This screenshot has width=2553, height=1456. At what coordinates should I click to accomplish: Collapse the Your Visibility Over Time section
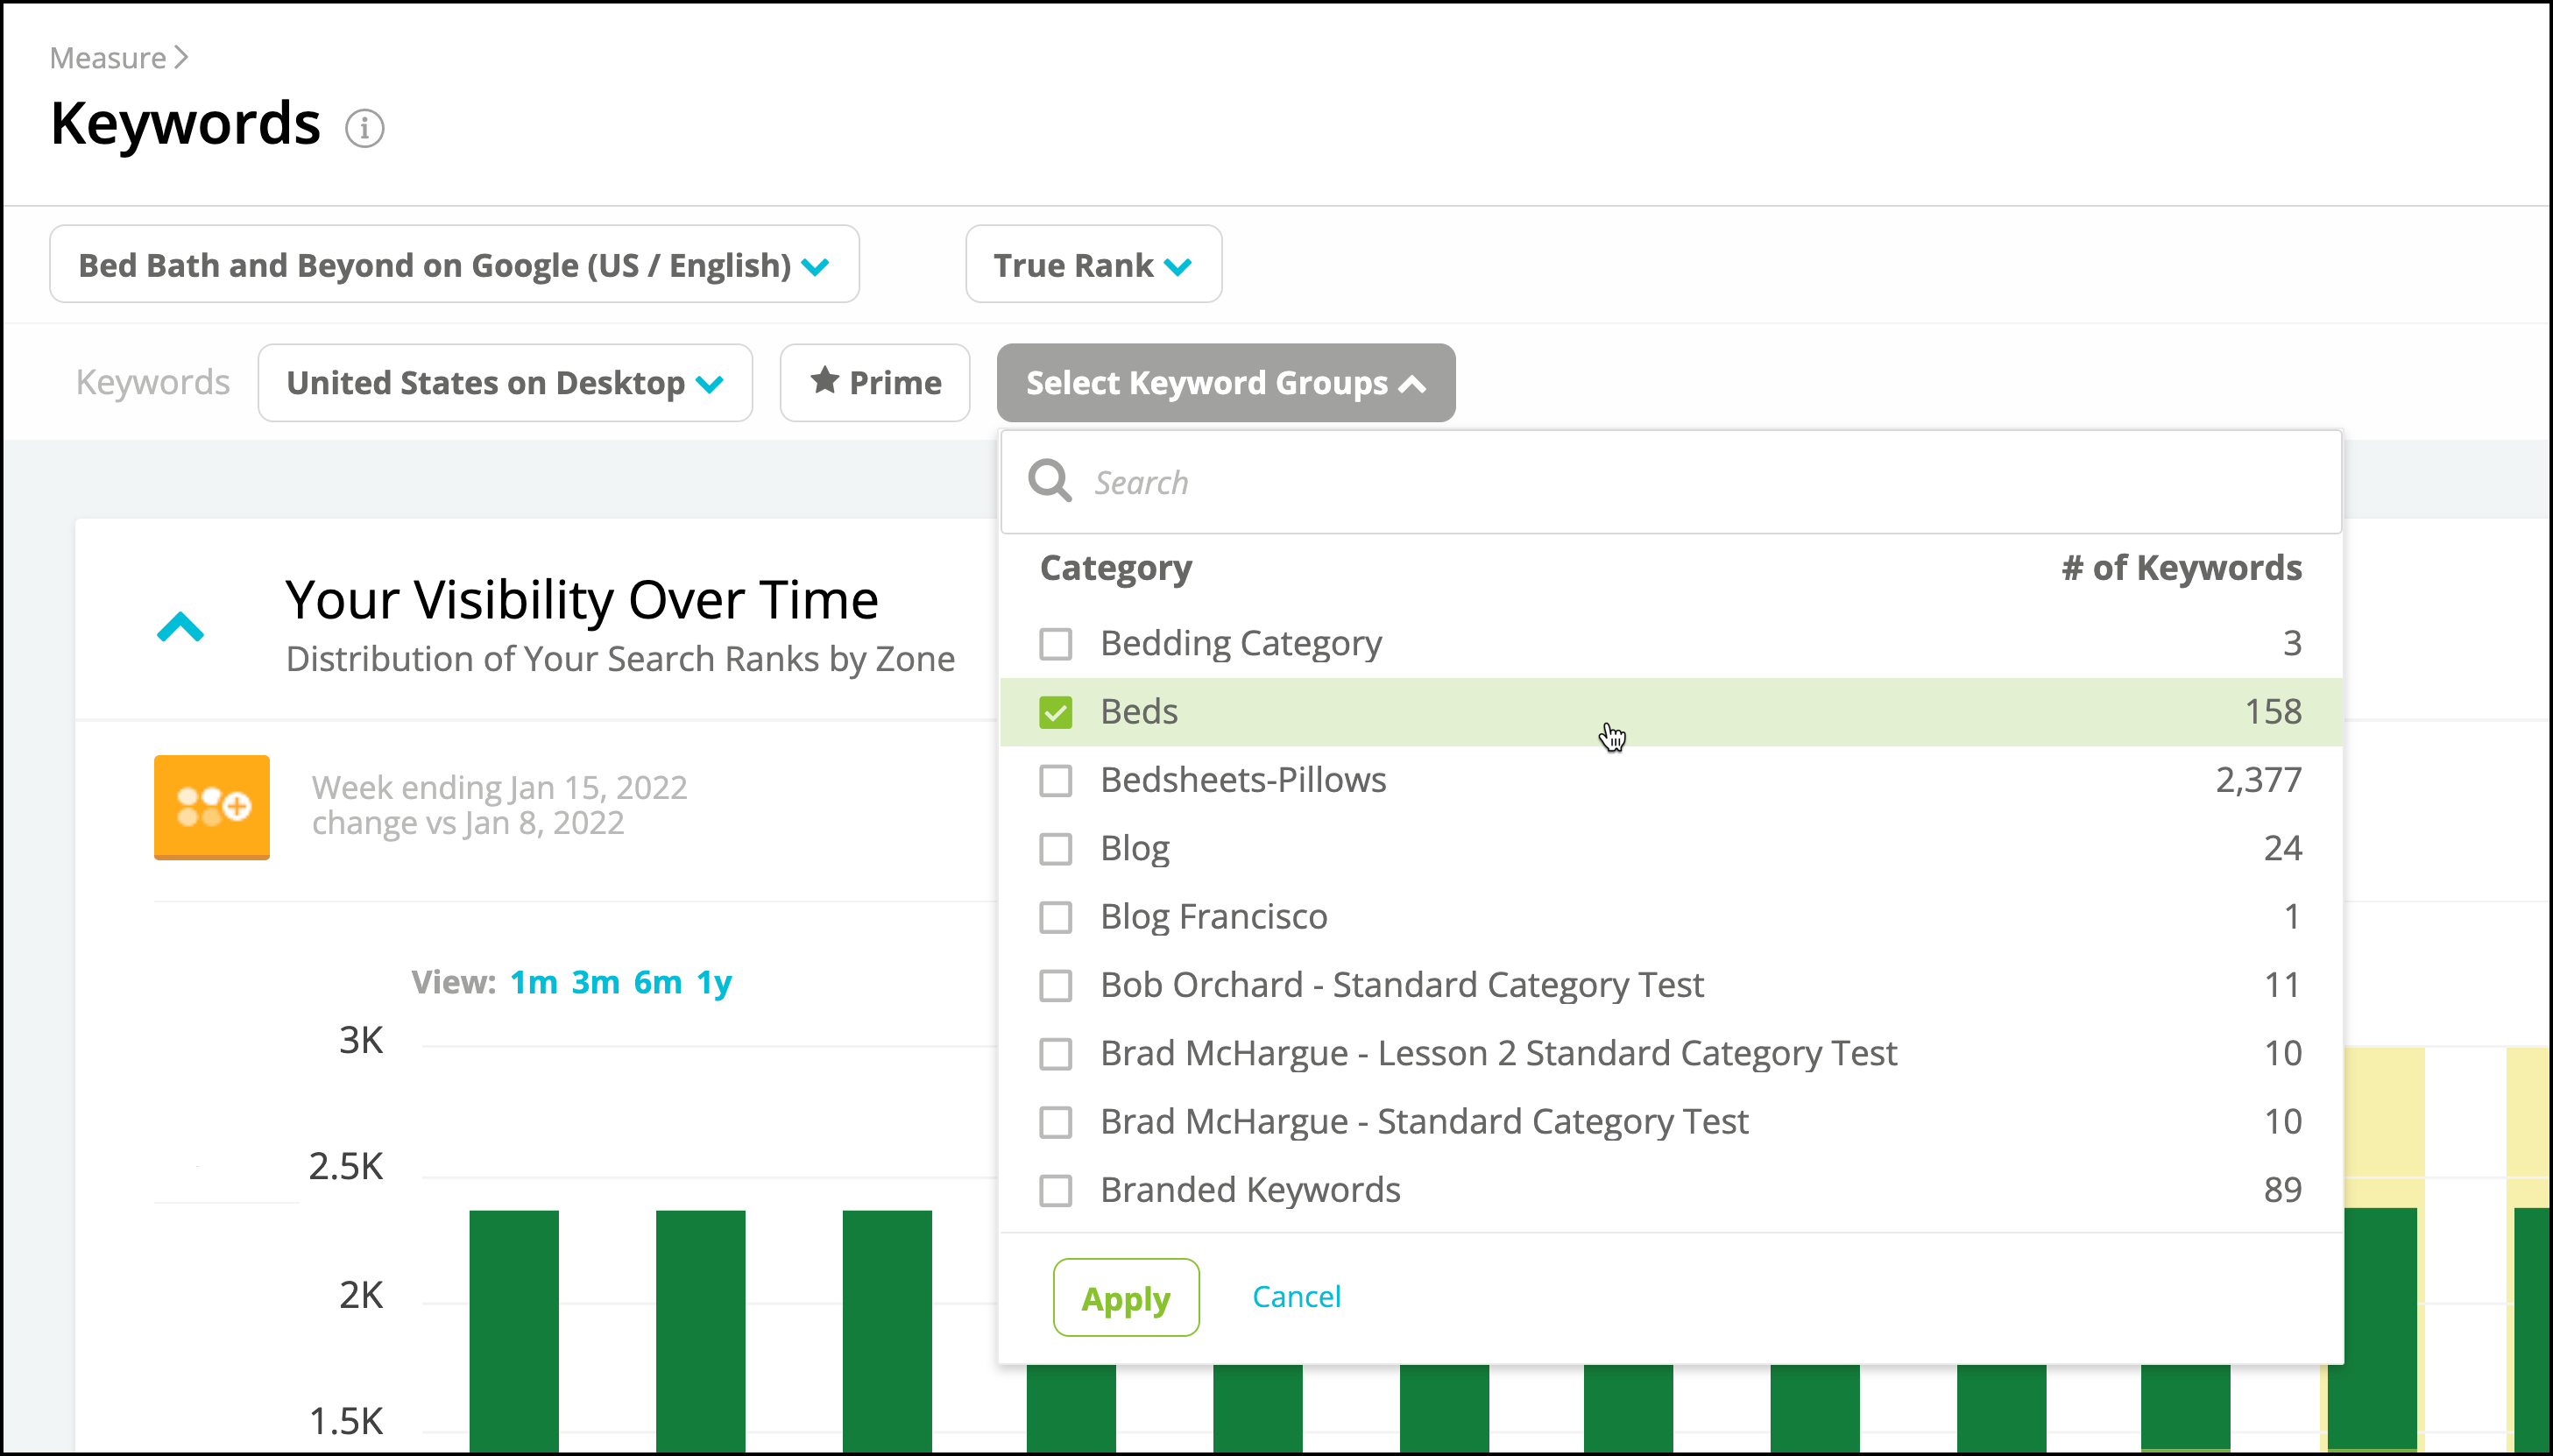(x=181, y=627)
